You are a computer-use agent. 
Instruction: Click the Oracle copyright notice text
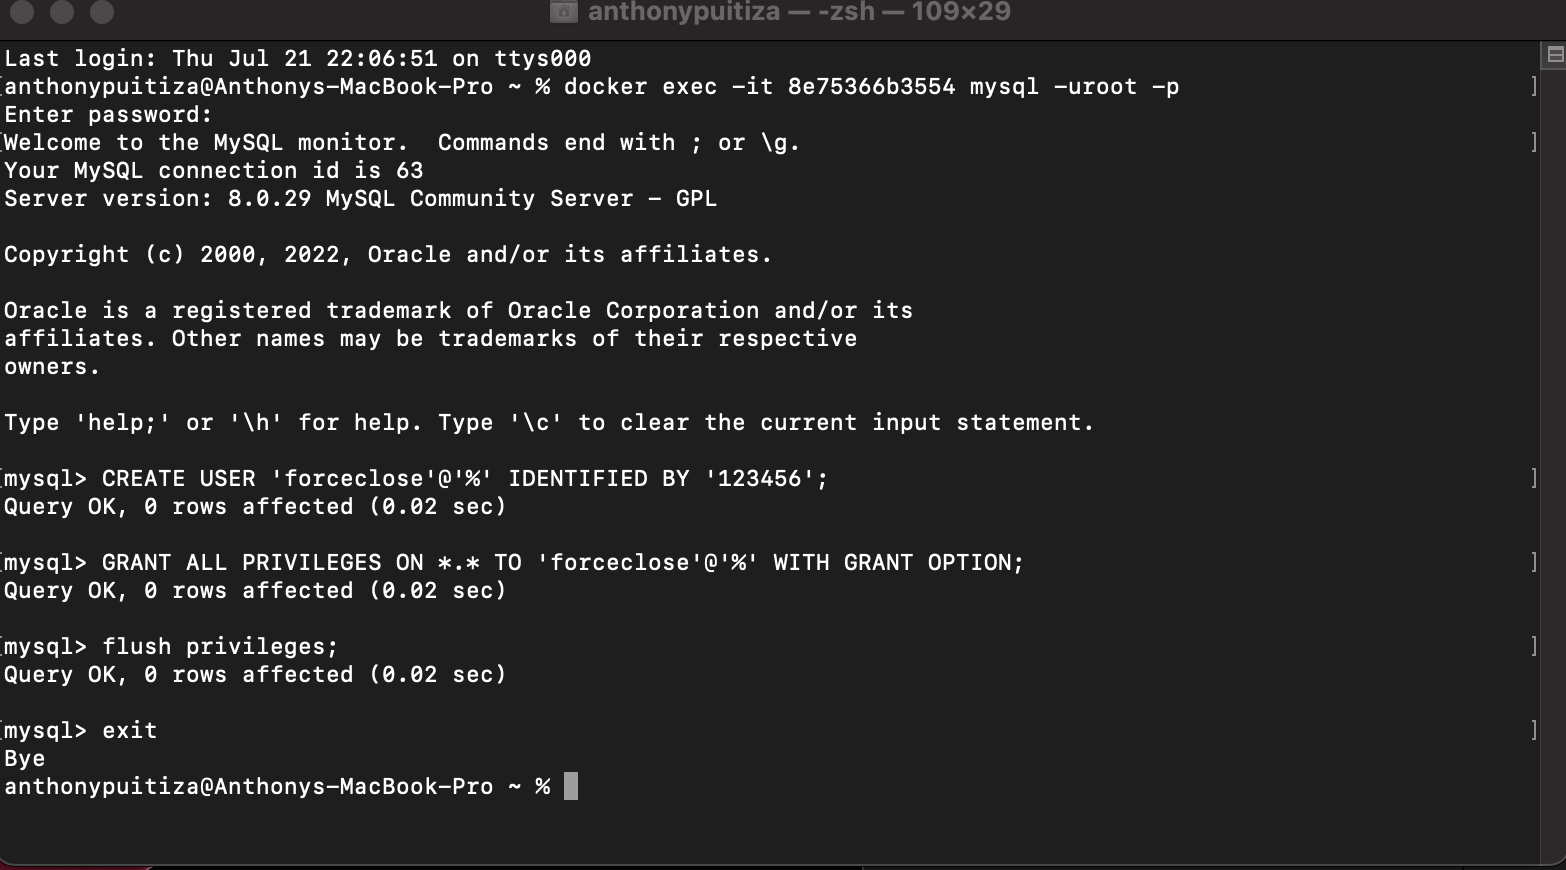pos(387,254)
